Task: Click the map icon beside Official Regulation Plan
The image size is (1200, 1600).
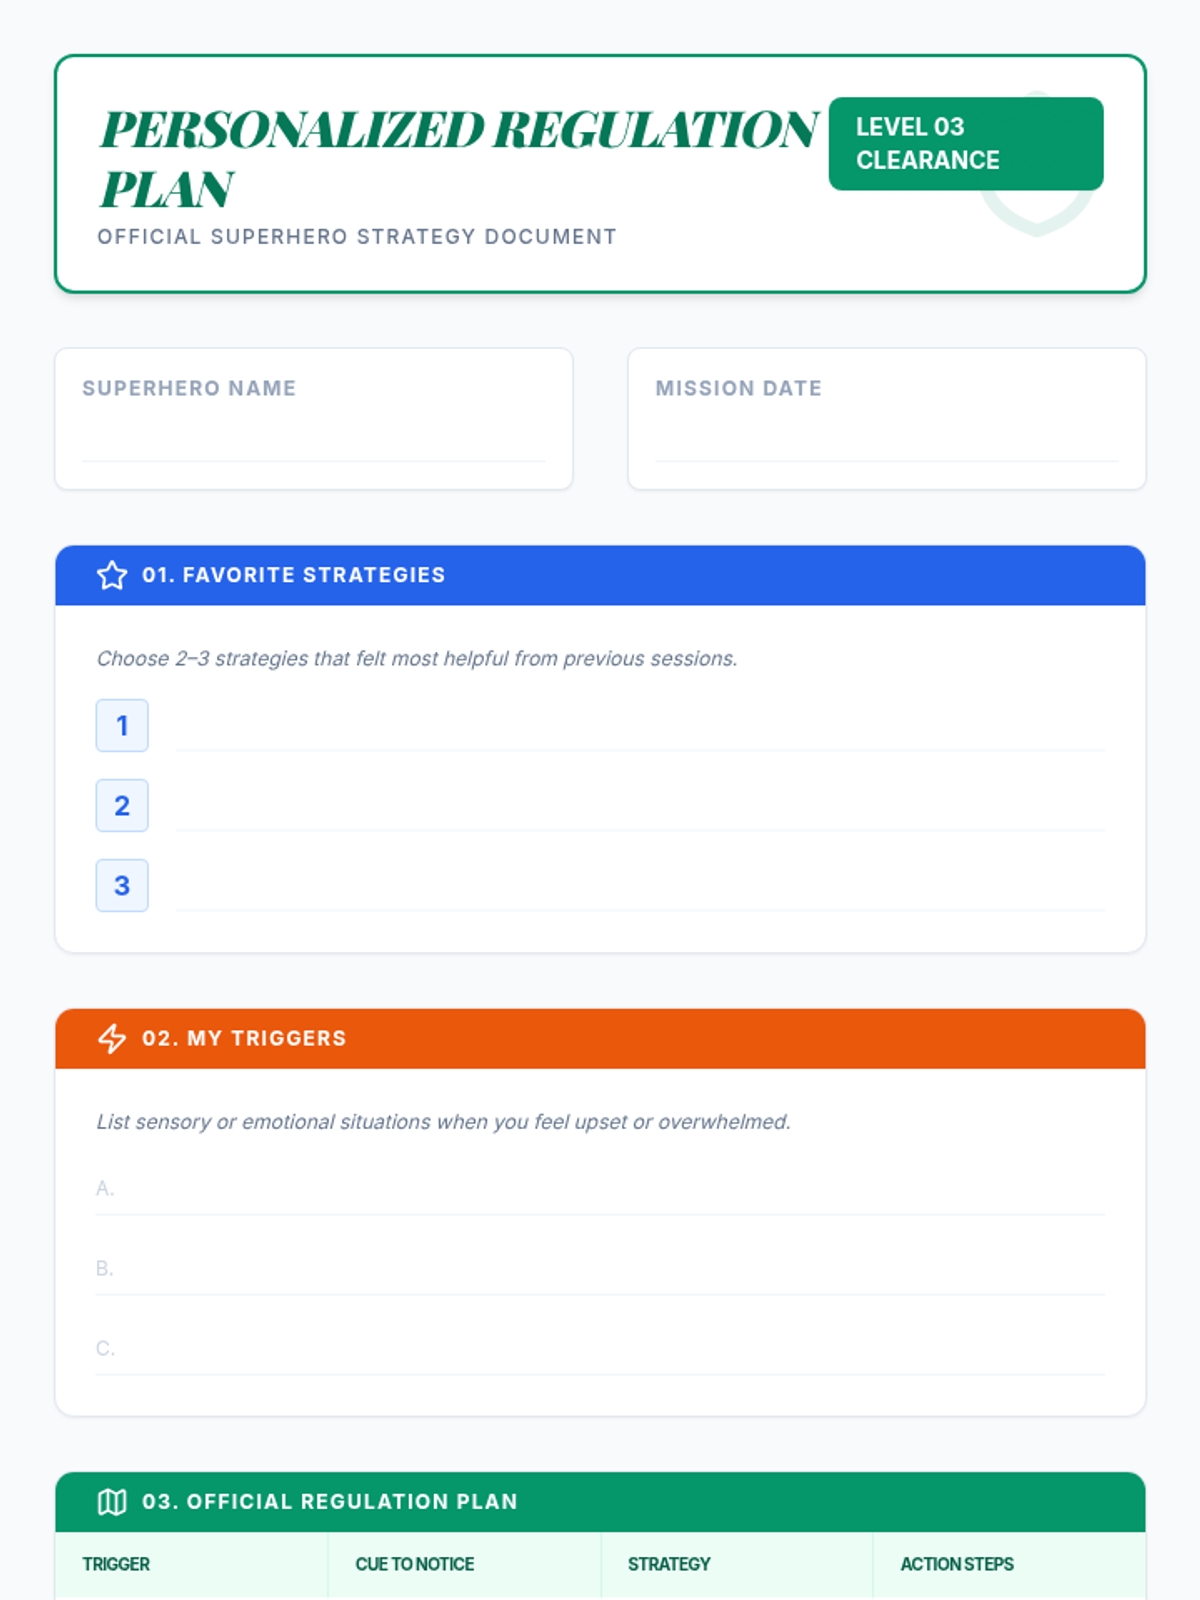Action: point(112,1502)
